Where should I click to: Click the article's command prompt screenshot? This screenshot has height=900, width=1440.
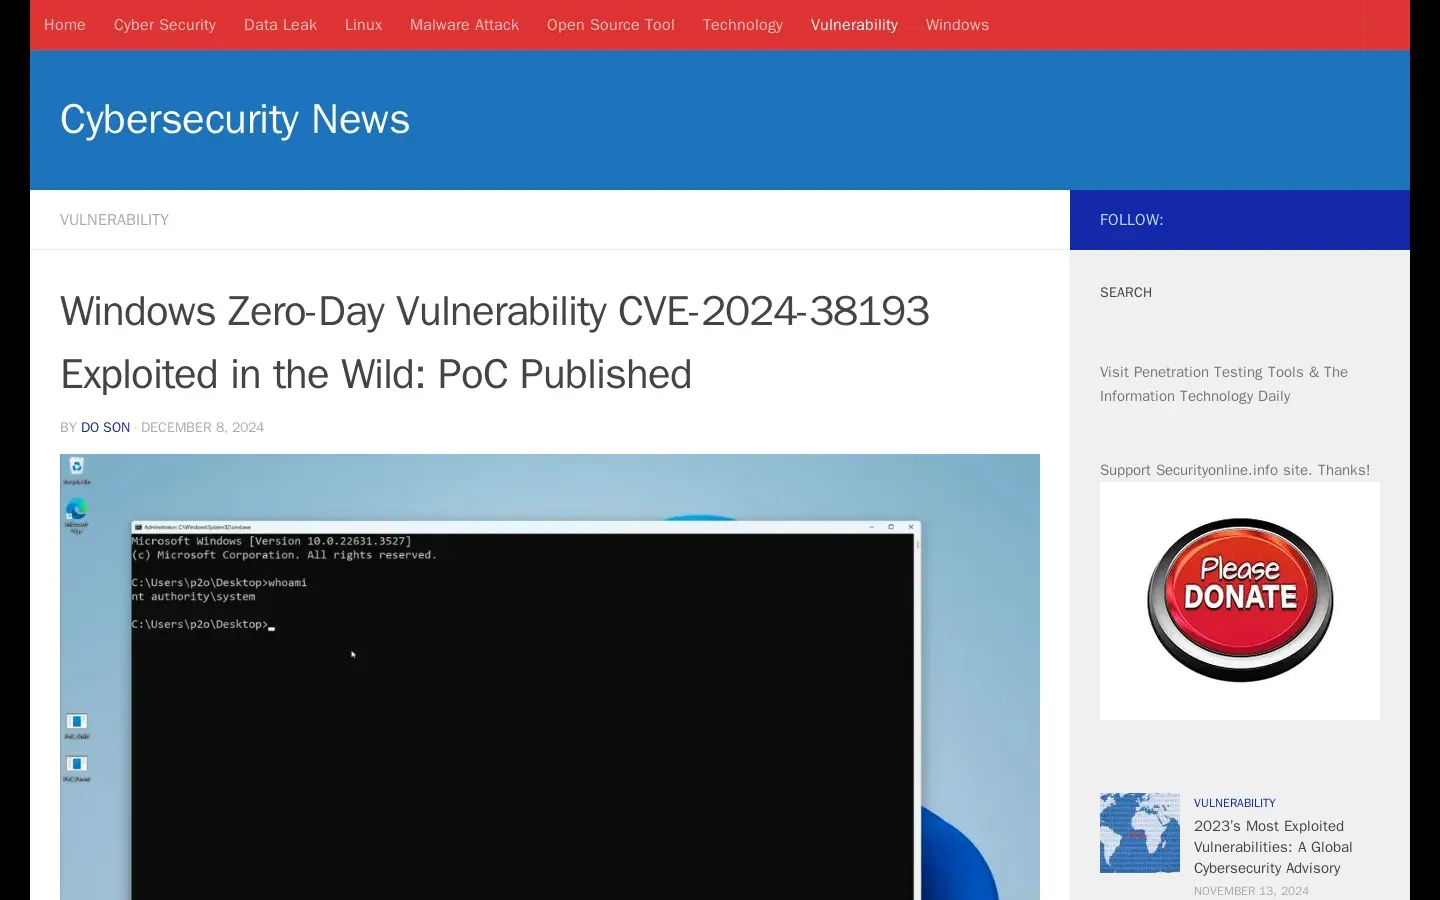click(550, 677)
